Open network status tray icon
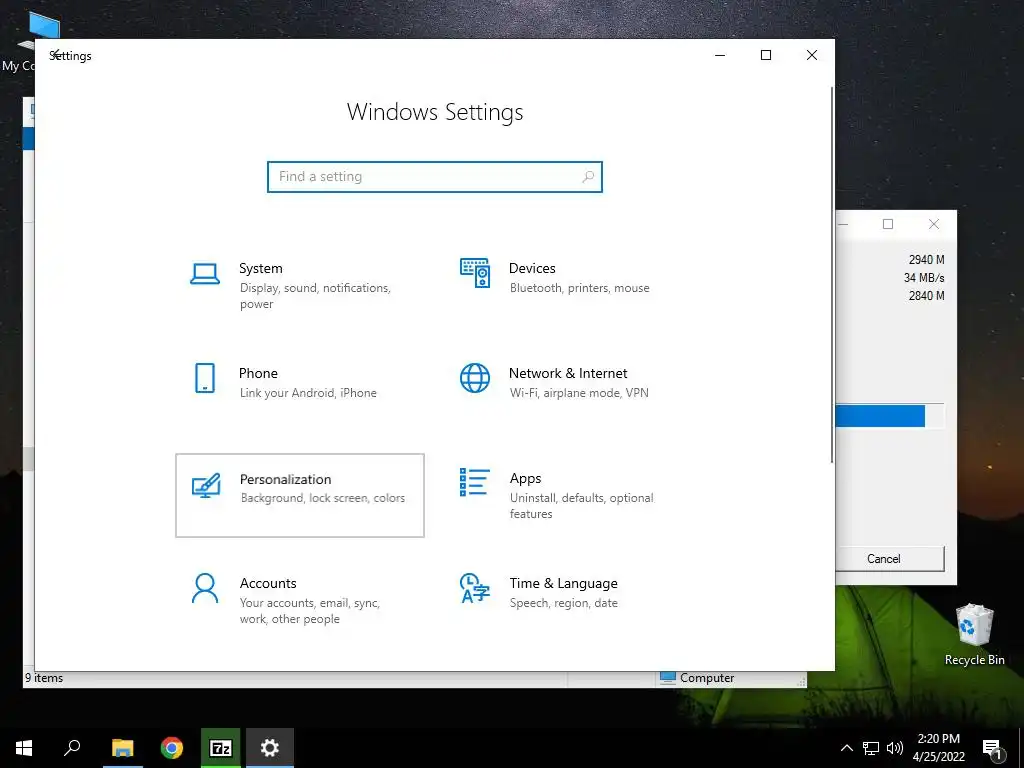The height and width of the screenshot is (768, 1024). point(871,748)
